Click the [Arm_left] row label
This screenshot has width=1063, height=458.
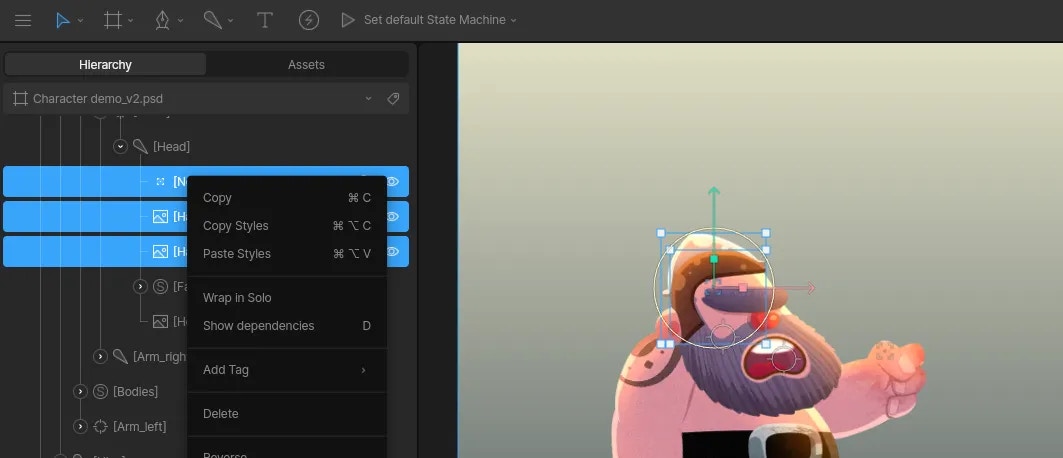tap(140, 426)
